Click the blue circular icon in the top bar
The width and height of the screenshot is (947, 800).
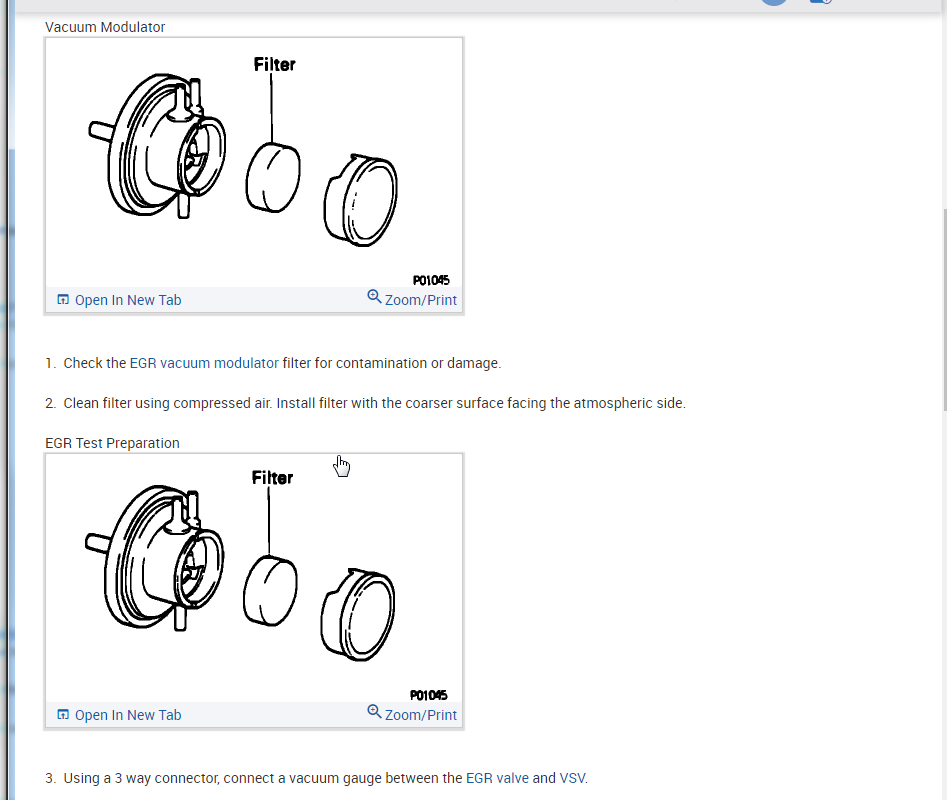point(774,2)
